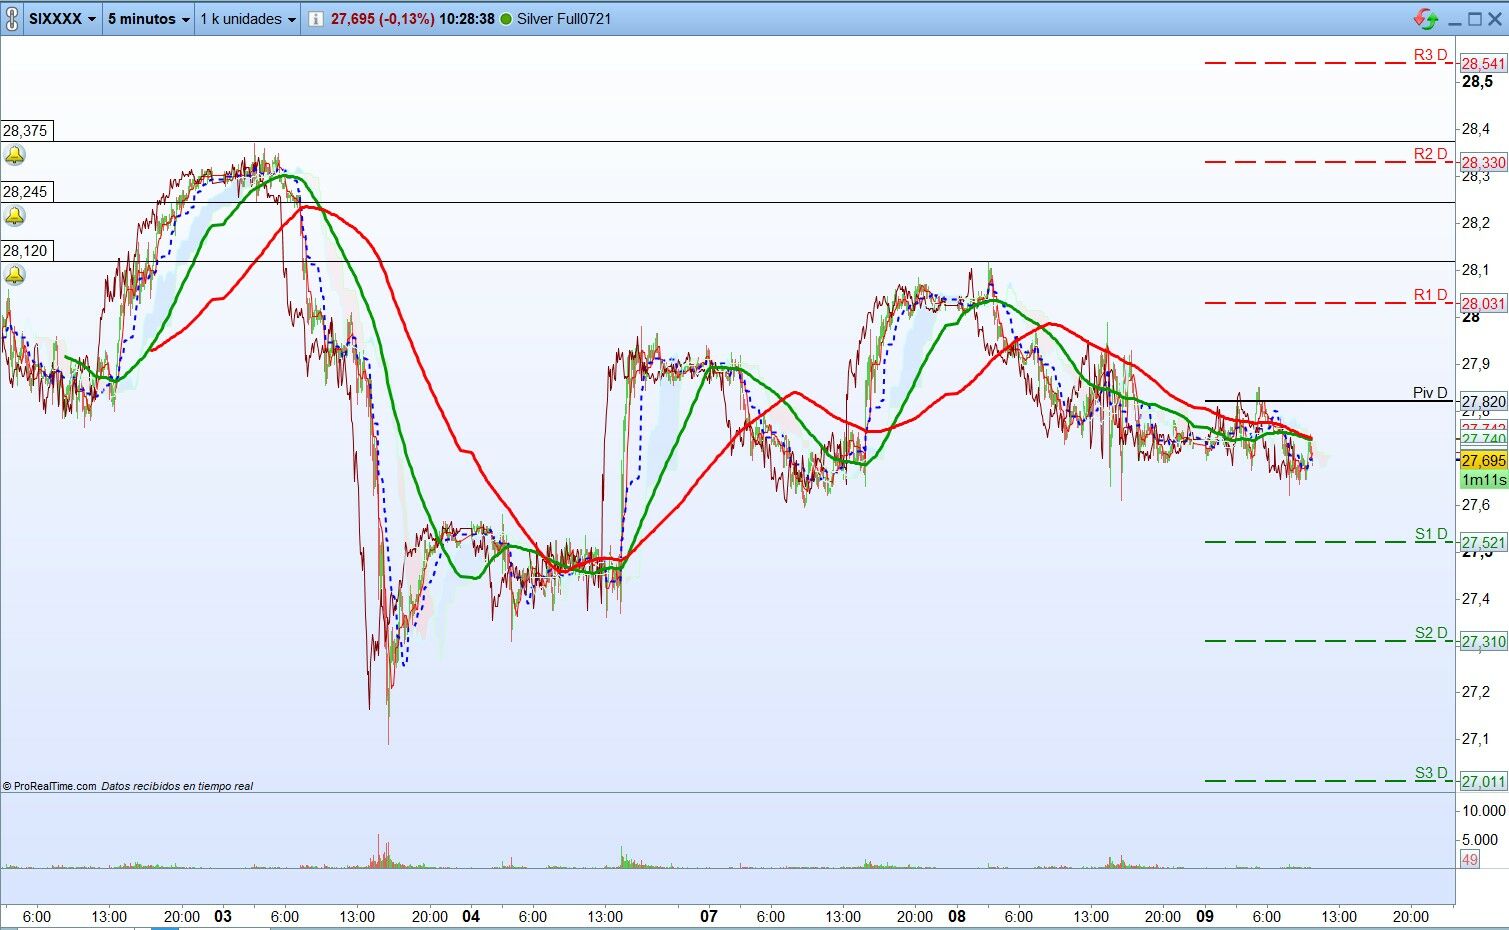
Task: Click the 1m11s countdown tag
Action: click(x=1483, y=480)
